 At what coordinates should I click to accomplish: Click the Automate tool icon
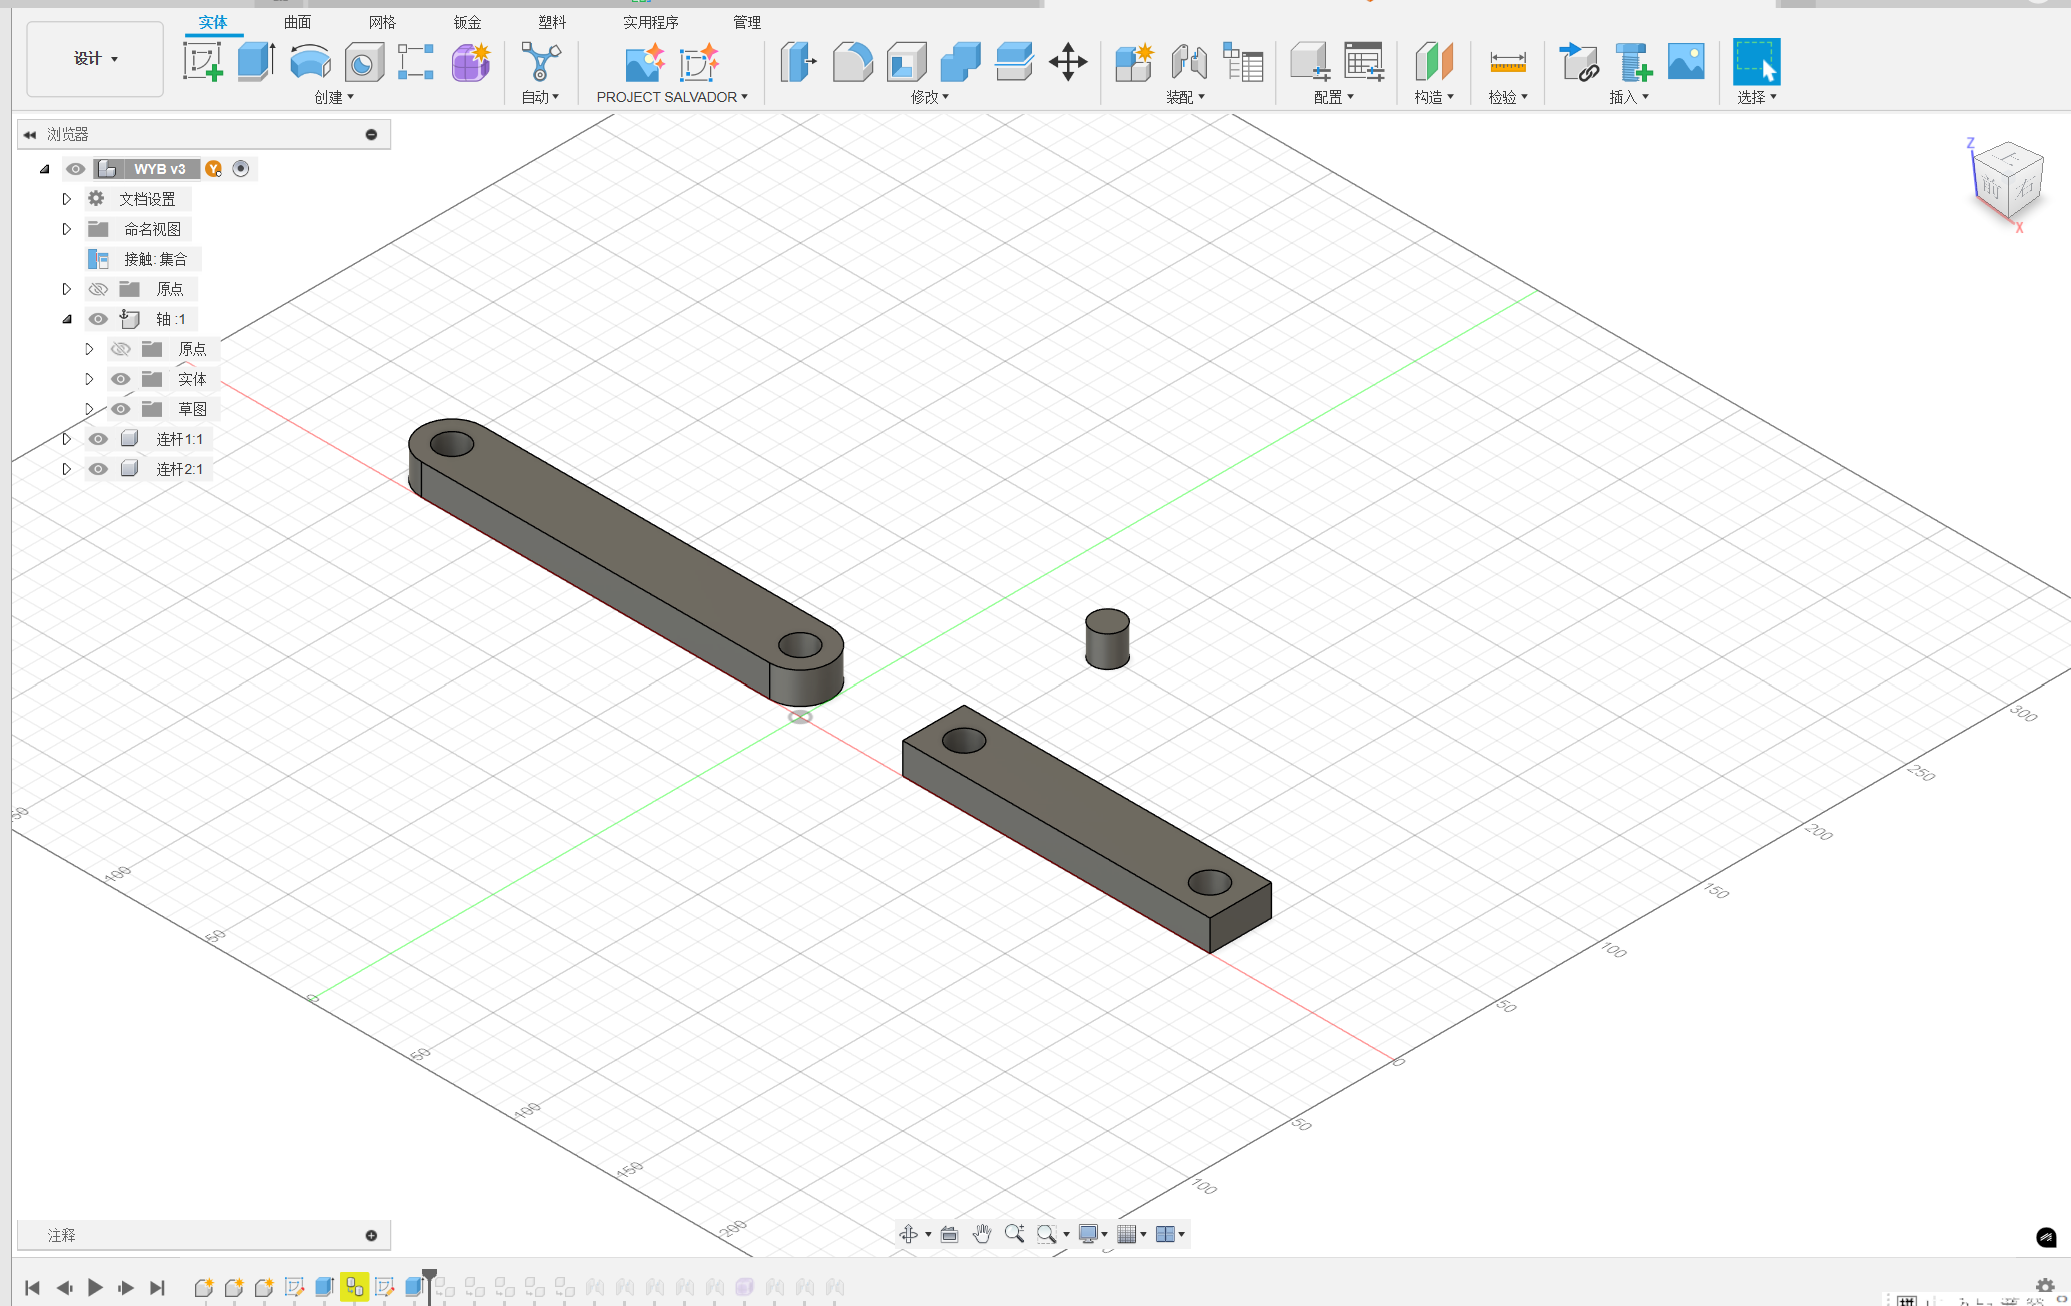pyautogui.click(x=540, y=62)
